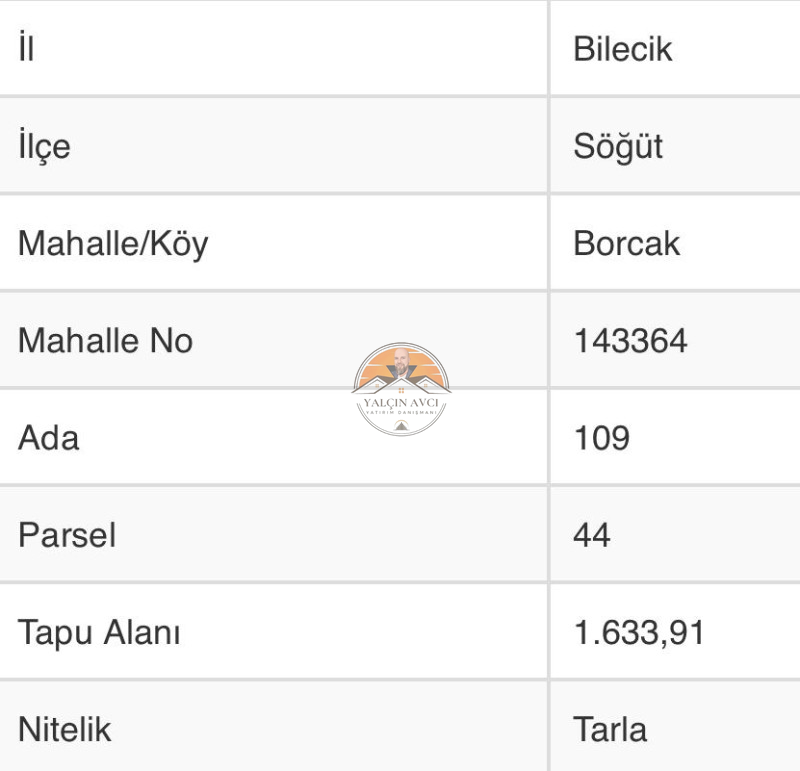Click the Yalçın Avcı watermark logo
Viewport: 800px width, 771px height.
pos(401,389)
